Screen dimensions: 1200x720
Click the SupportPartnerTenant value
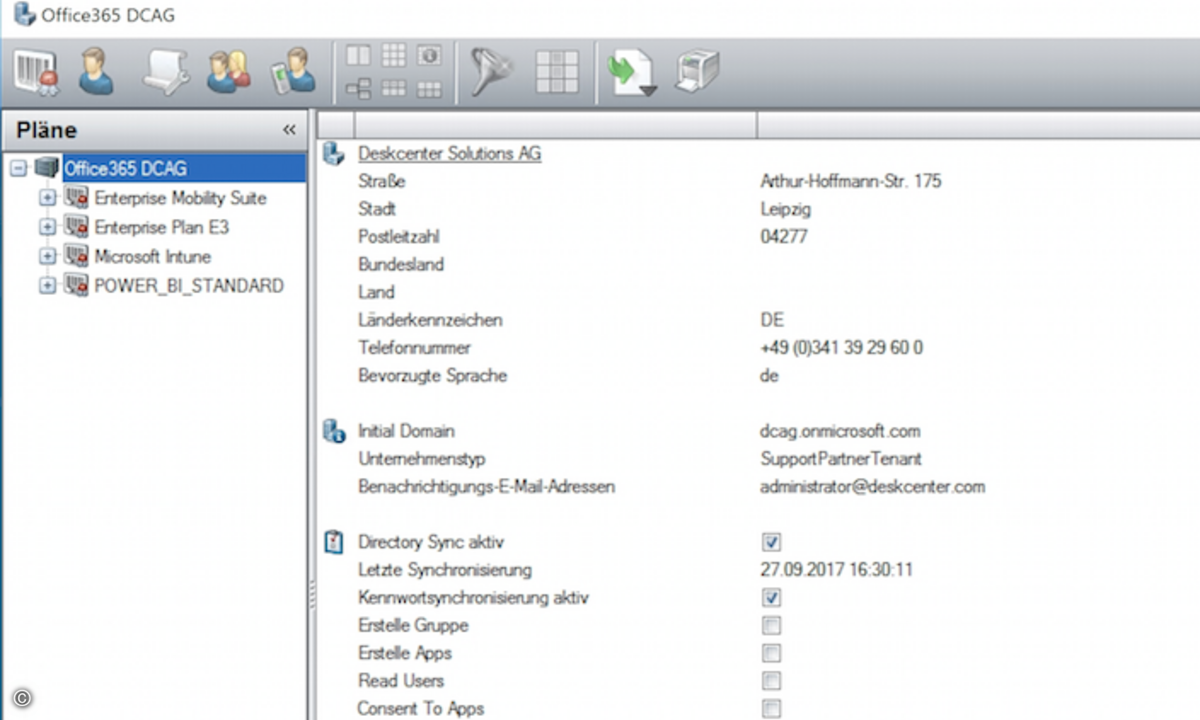coord(840,459)
